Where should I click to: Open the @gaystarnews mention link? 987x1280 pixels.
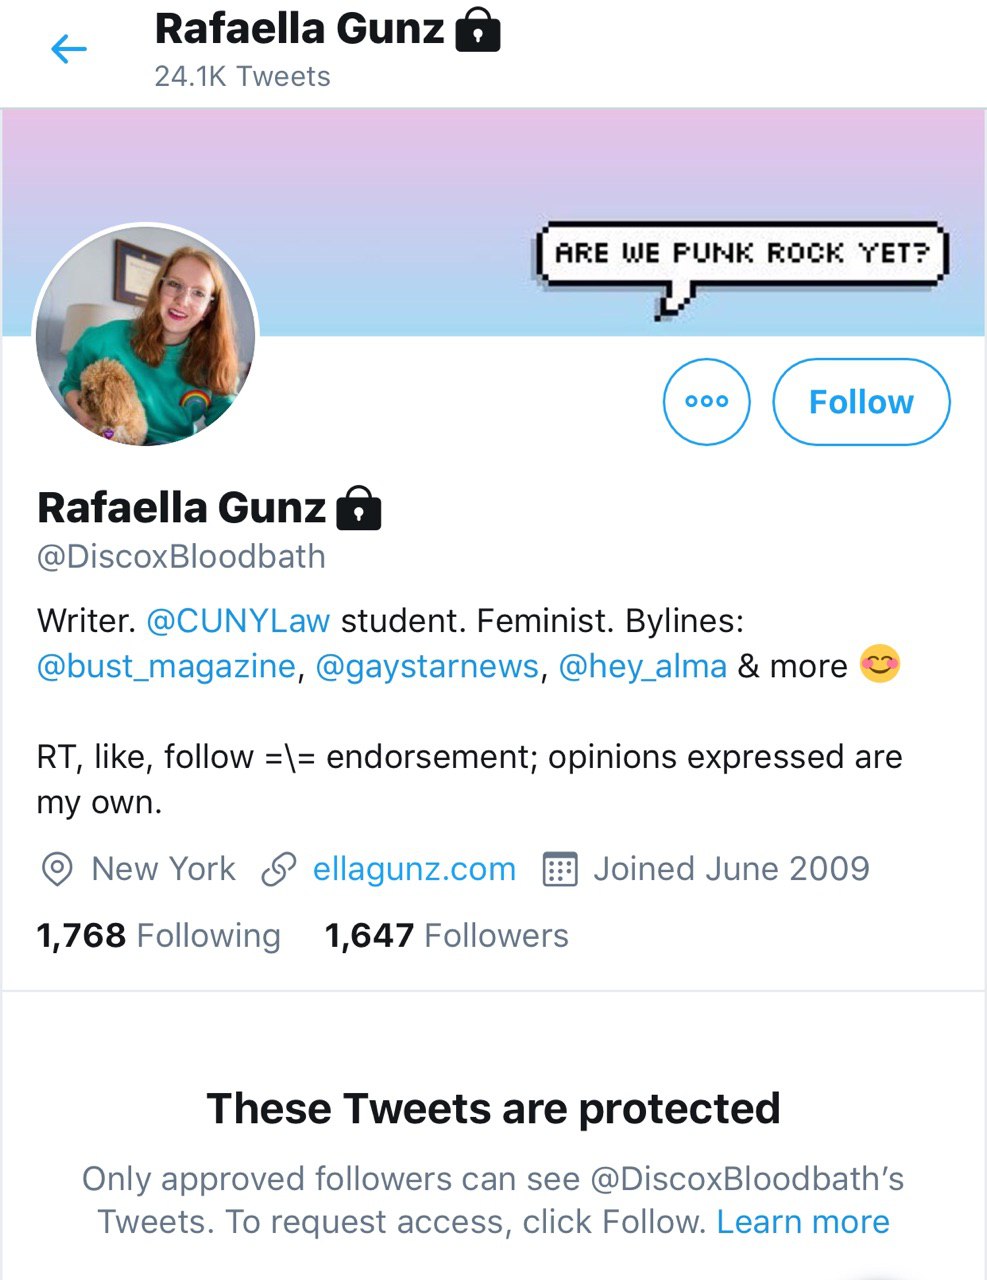(427, 666)
